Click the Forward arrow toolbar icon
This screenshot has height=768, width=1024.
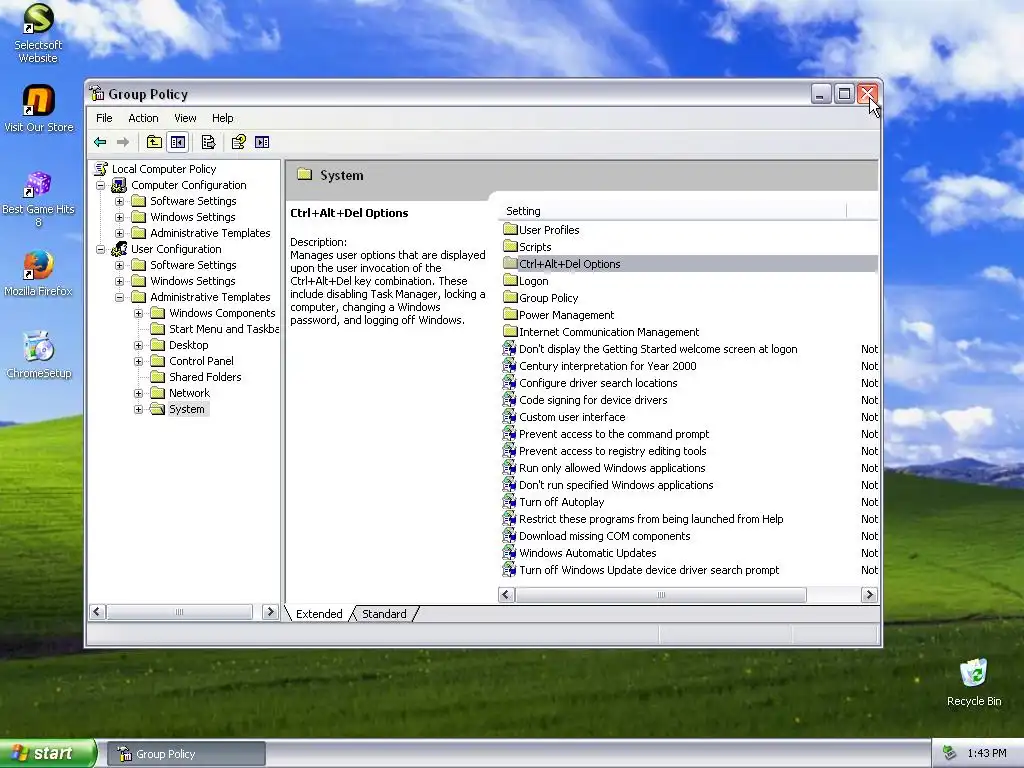[123, 142]
